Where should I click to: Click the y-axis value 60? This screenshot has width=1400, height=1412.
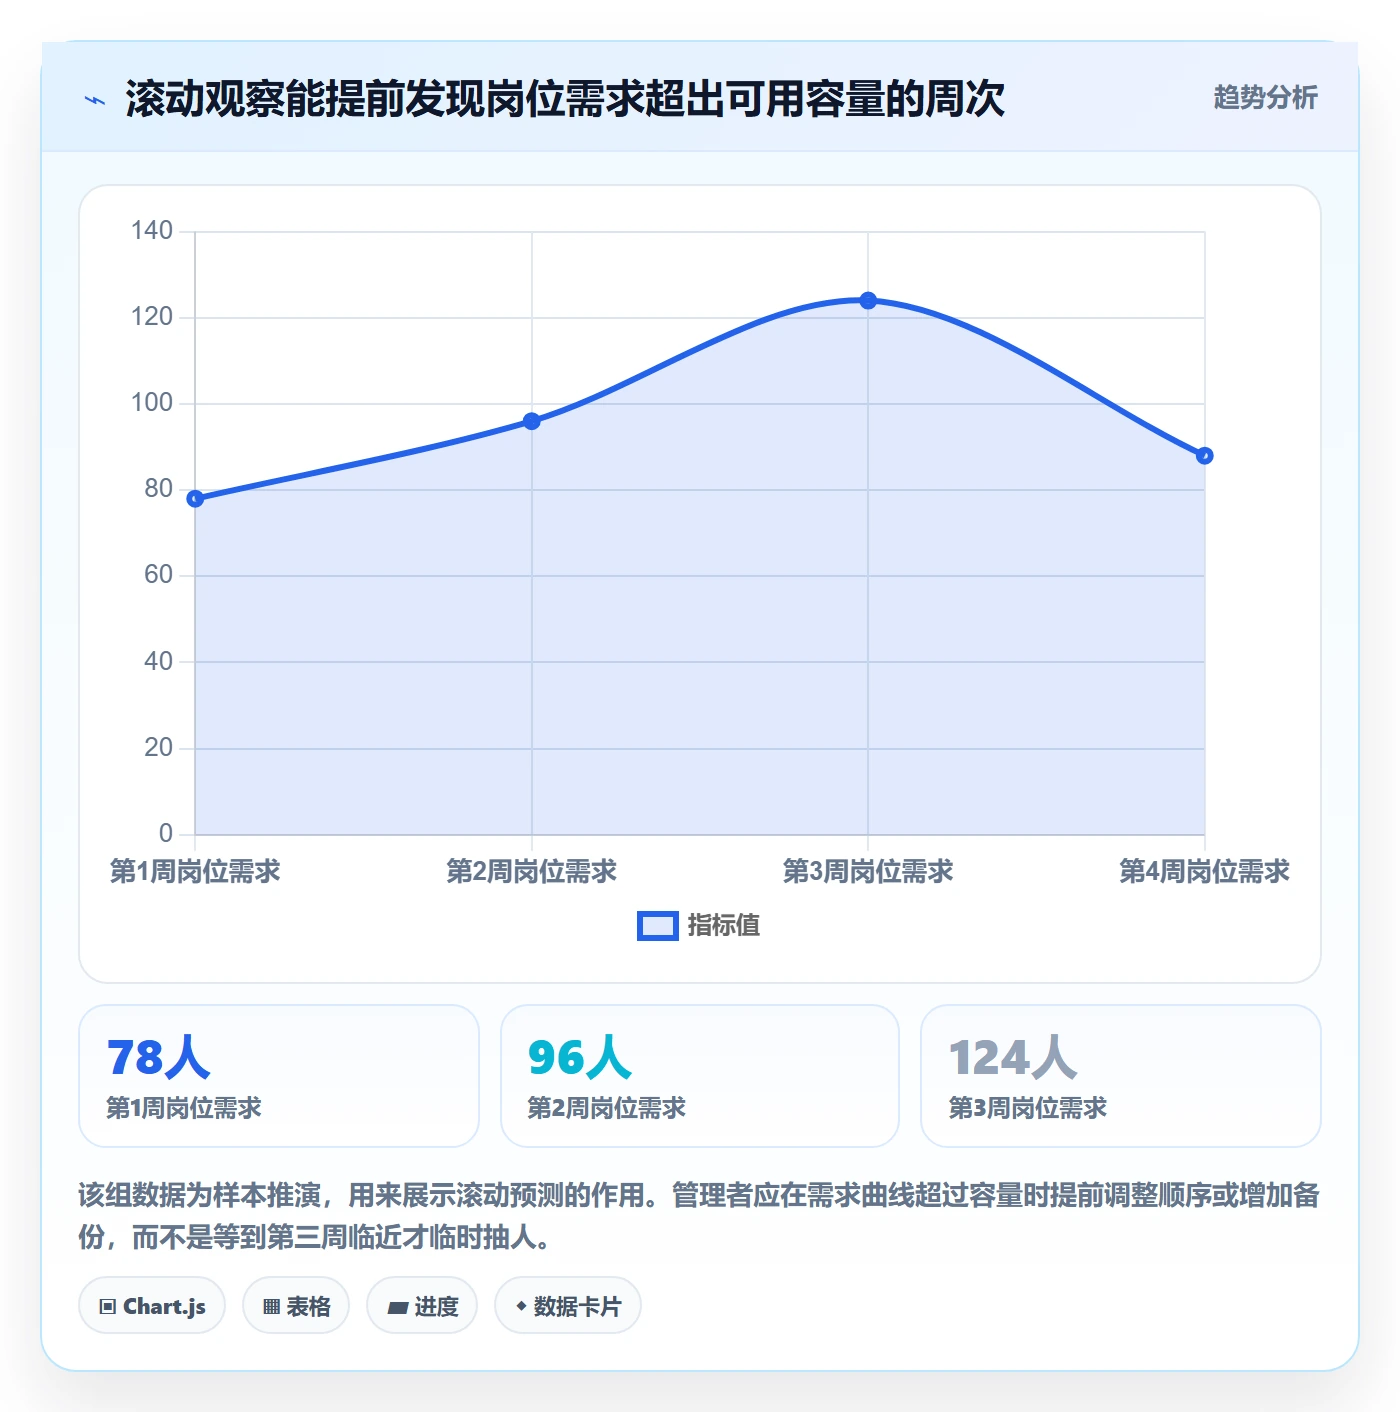[159, 575]
